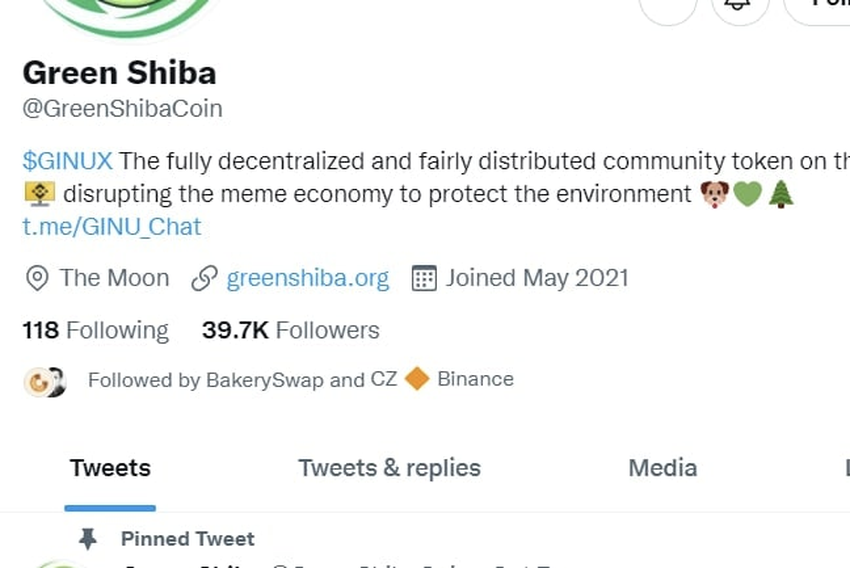This screenshot has width=850, height=568.
Task: Click the Binance orange diamond icon
Action: click(417, 378)
